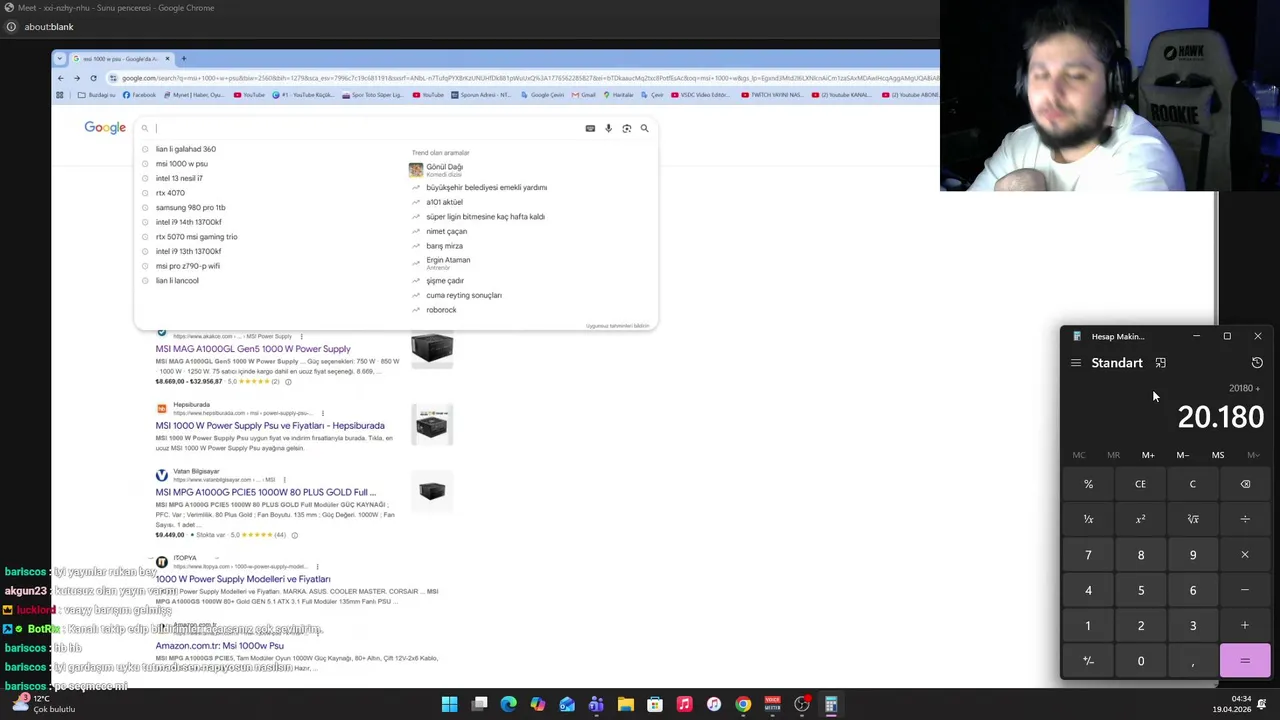Click the Google search input field
Image resolution: width=1280 pixels, height=720 pixels.
pyautogui.click(x=365, y=128)
